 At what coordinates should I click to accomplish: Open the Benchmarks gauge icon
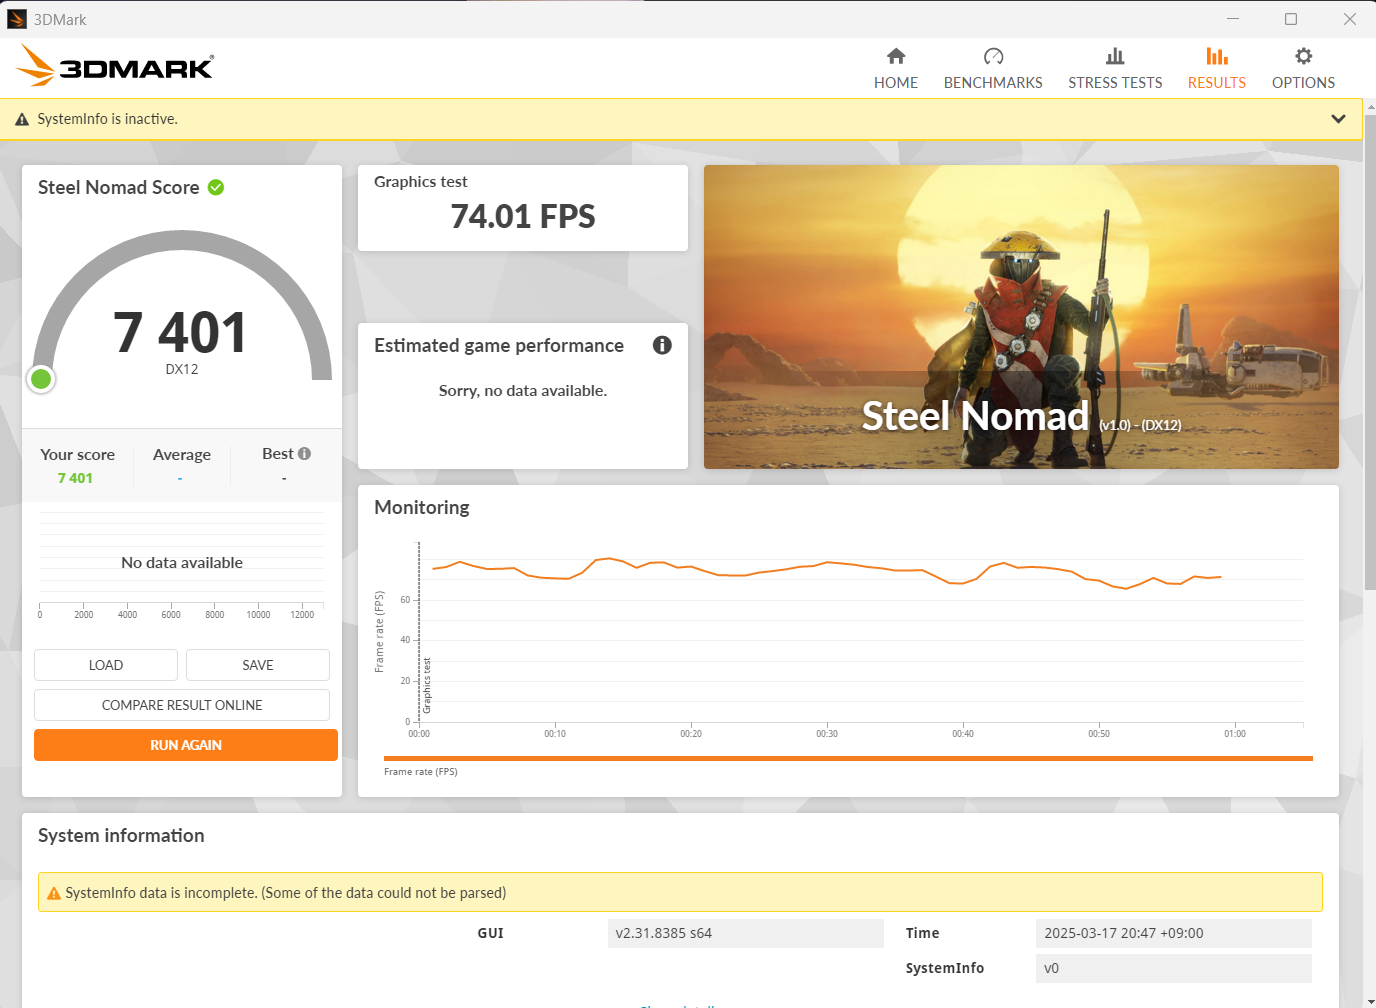click(x=993, y=56)
